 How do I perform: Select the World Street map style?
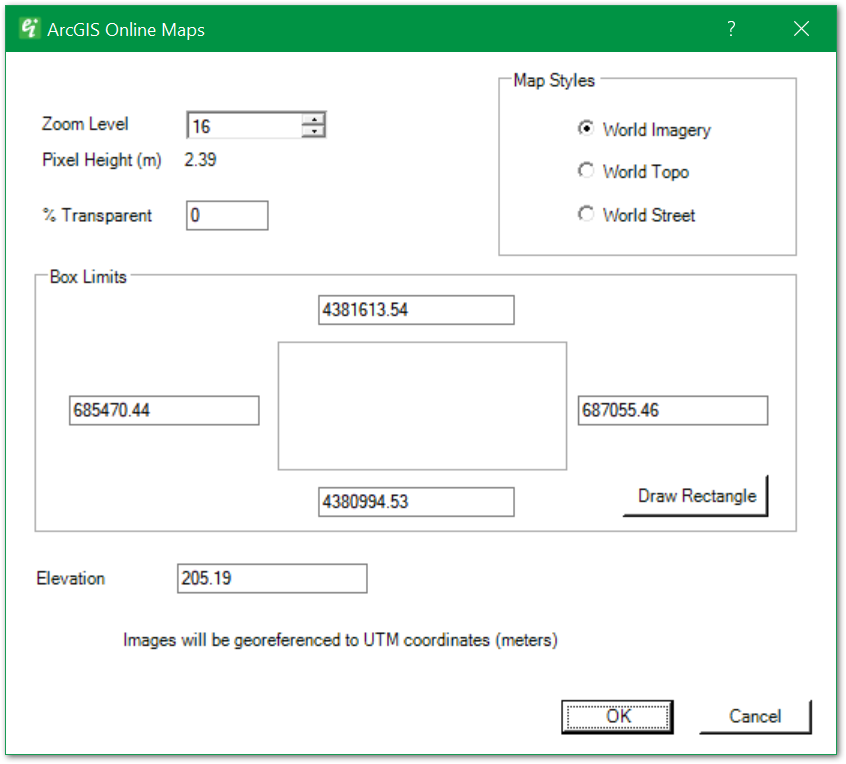pos(586,214)
